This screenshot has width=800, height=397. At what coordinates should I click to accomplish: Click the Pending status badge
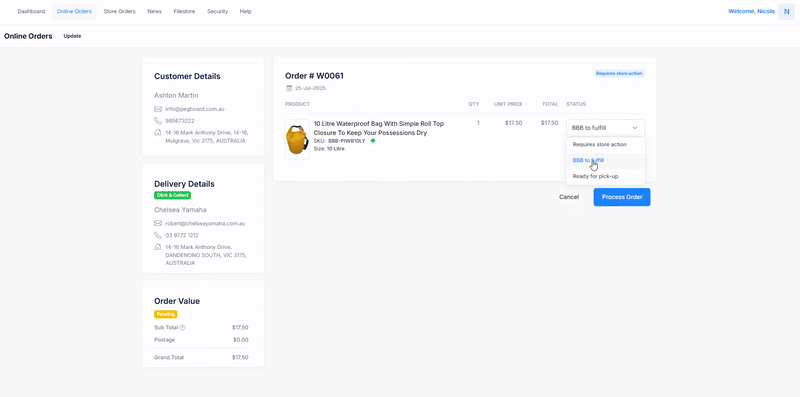point(166,314)
